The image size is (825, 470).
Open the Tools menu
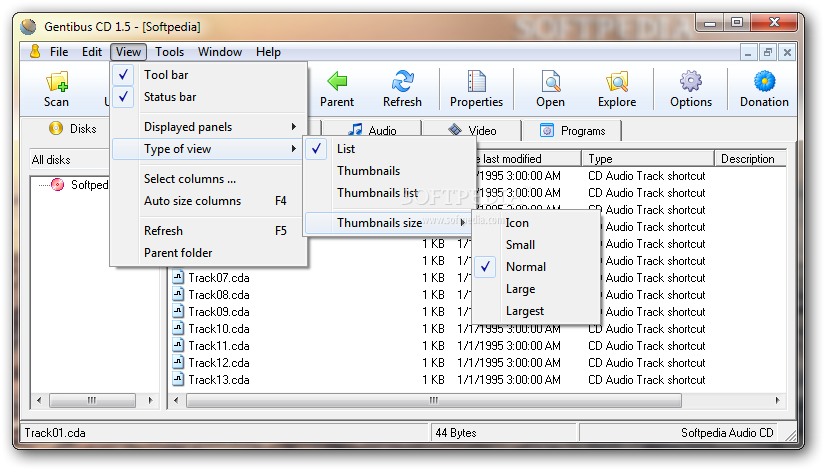click(x=169, y=52)
